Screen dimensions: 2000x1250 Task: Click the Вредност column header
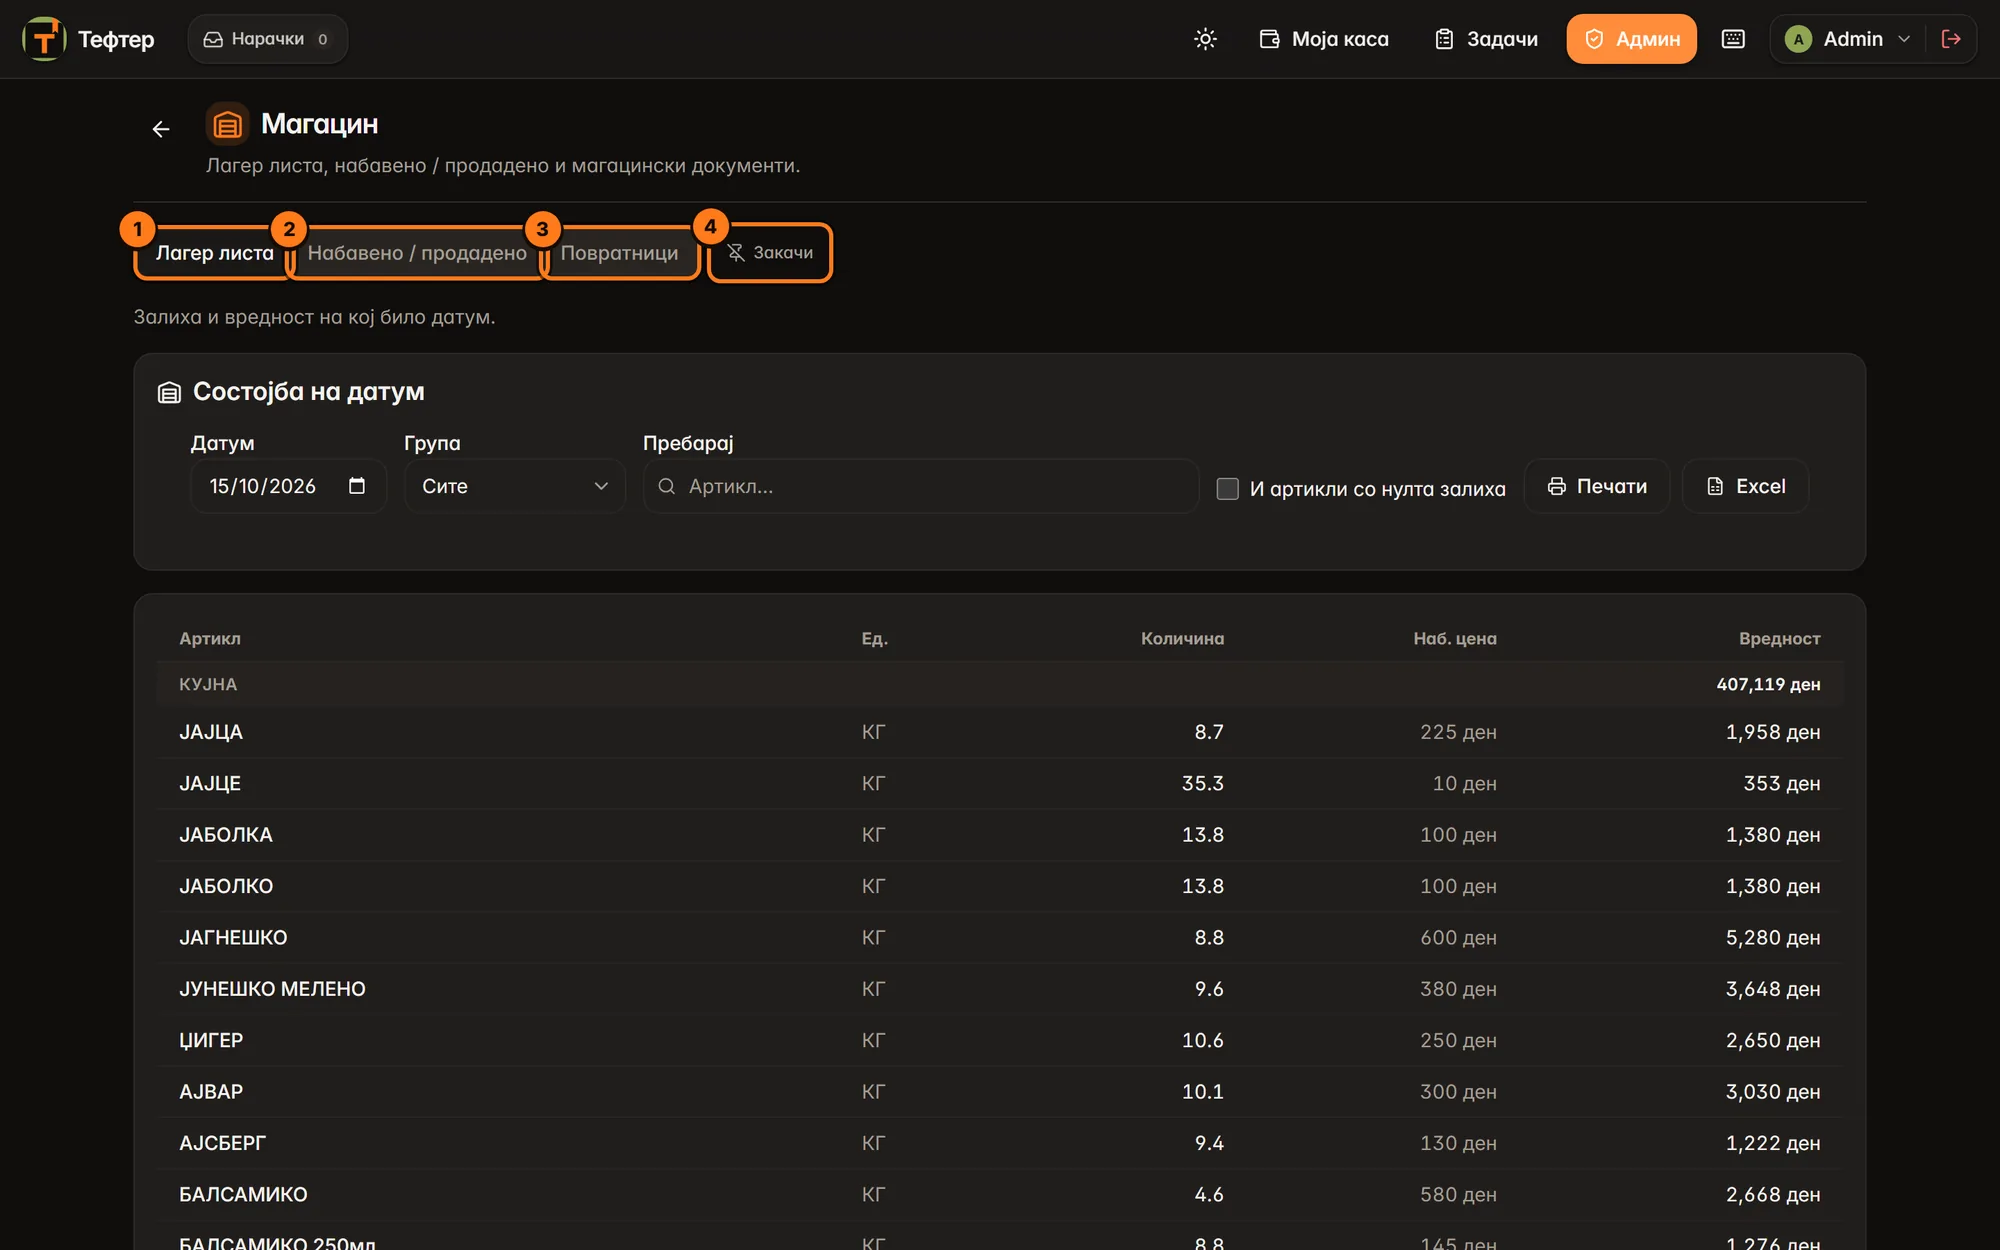(x=1779, y=638)
